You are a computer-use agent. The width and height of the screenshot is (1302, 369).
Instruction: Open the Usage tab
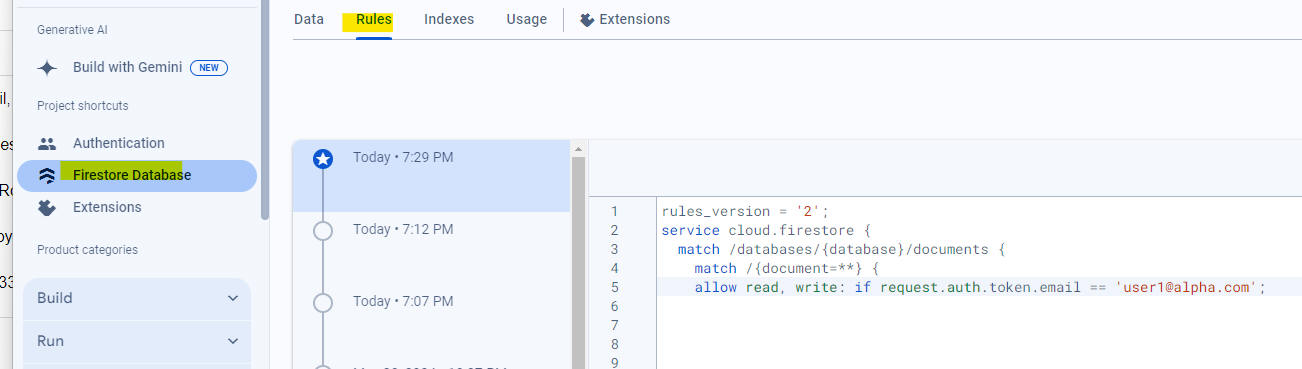[526, 19]
